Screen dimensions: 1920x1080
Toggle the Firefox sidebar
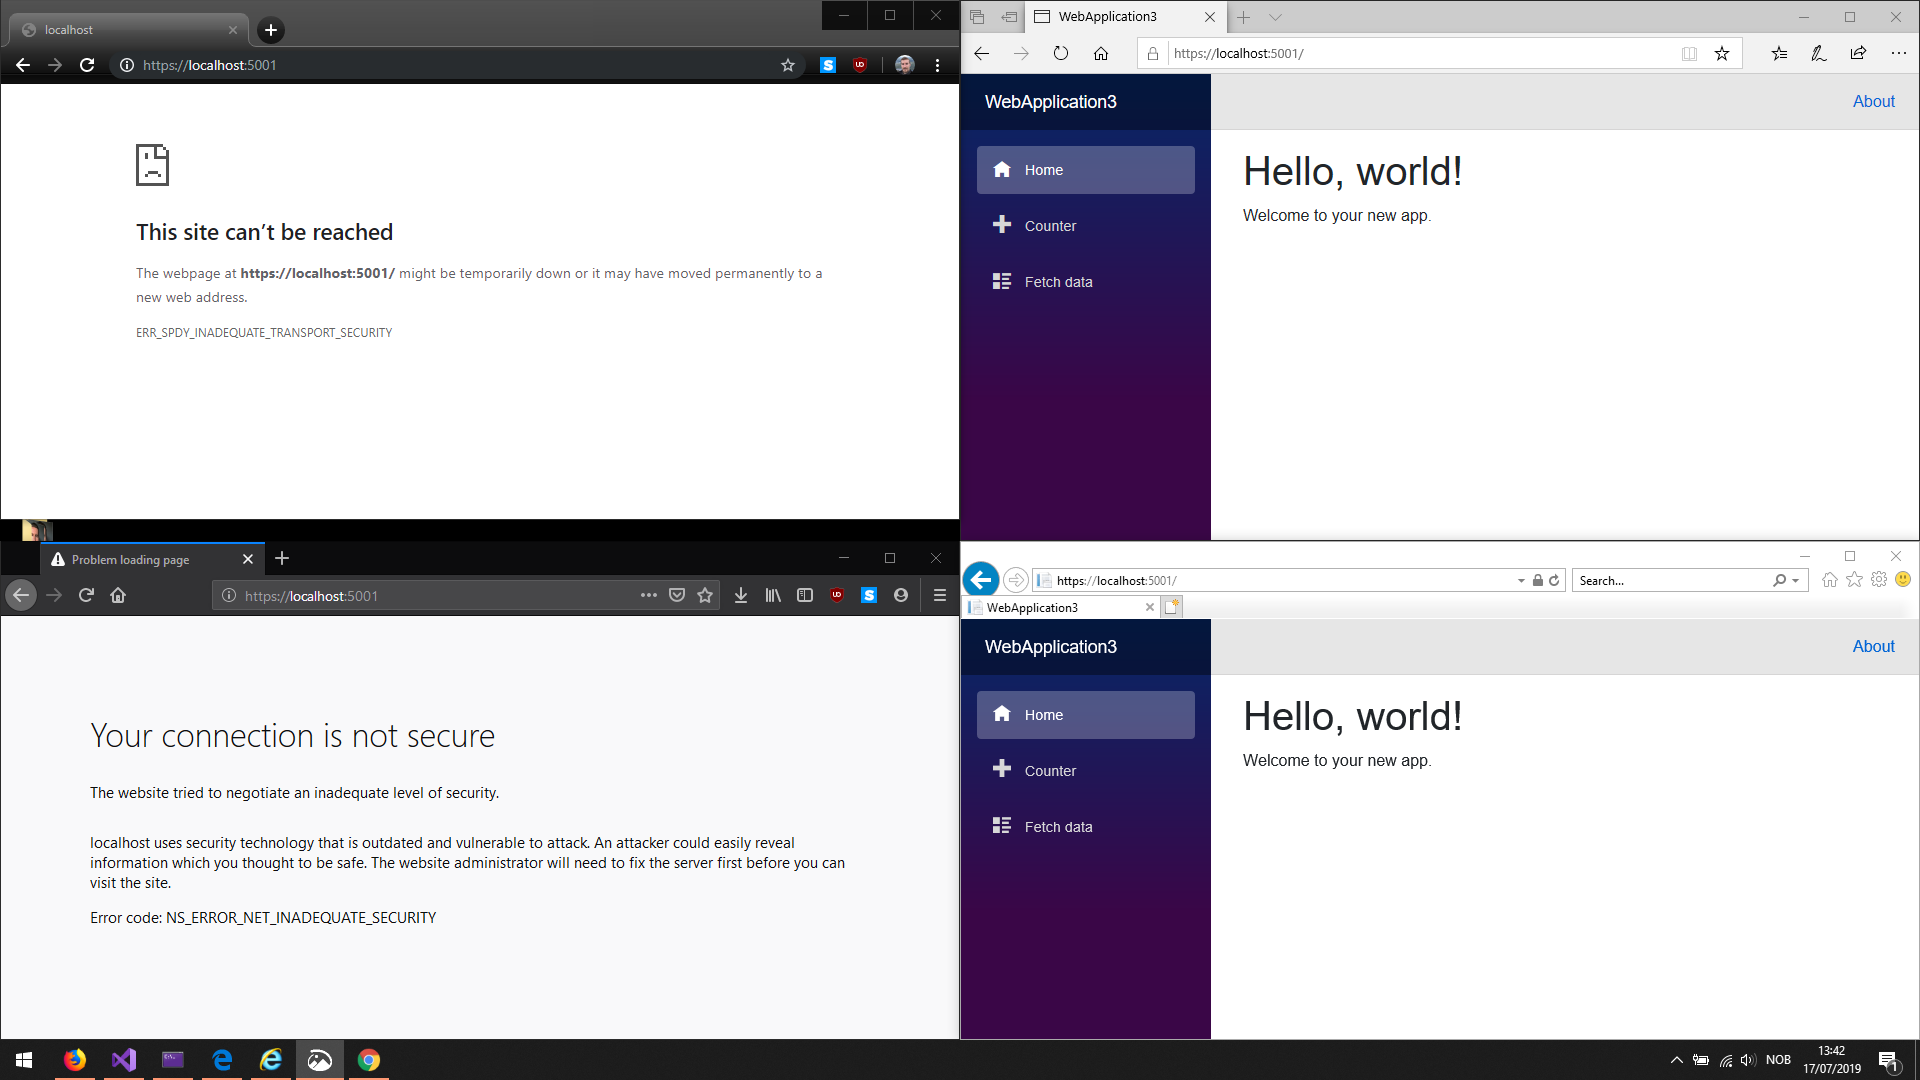pyautogui.click(x=805, y=595)
